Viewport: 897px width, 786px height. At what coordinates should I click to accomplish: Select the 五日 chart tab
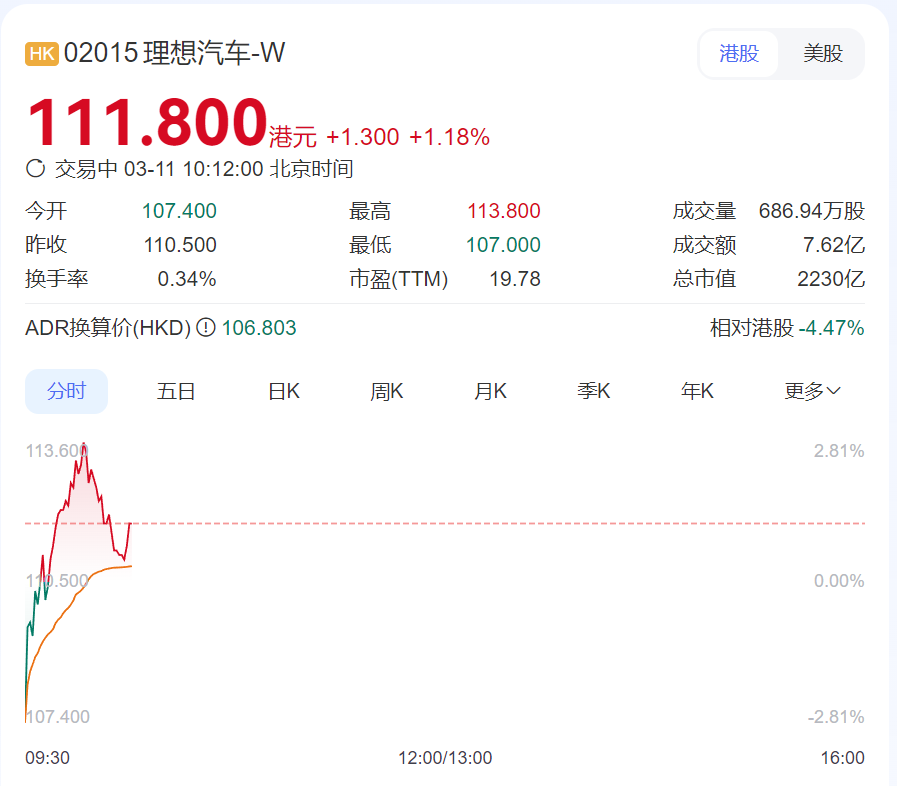(x=176, y=391)
